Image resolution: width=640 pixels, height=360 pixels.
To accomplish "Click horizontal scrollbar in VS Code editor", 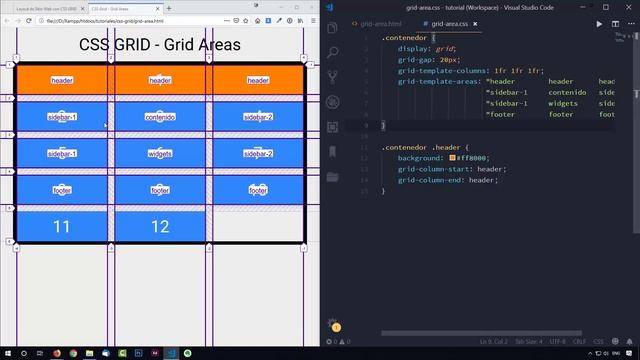I will click(482, 333).
